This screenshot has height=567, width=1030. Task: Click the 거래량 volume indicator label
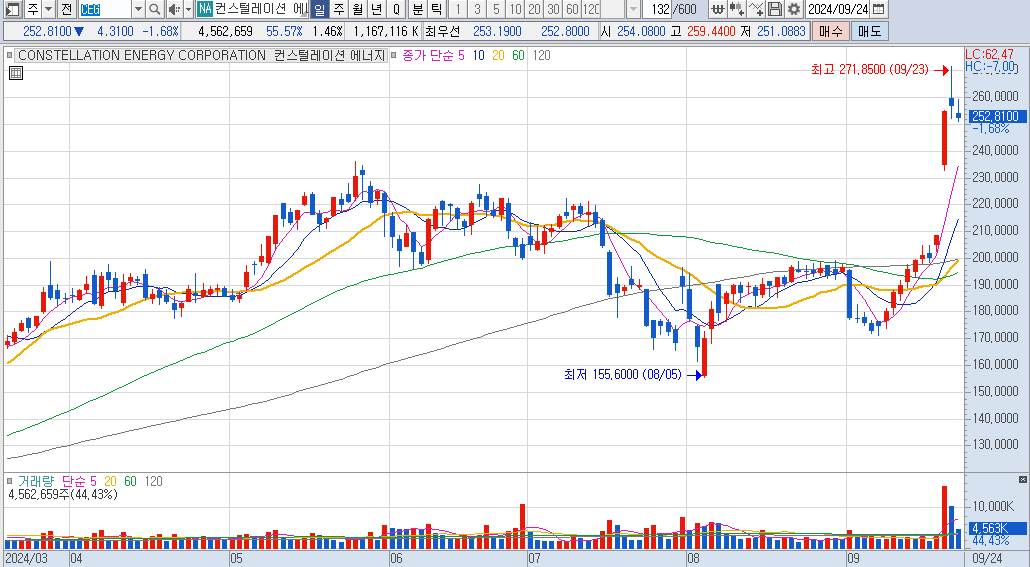pyautogui.click(x=35, y=482)
